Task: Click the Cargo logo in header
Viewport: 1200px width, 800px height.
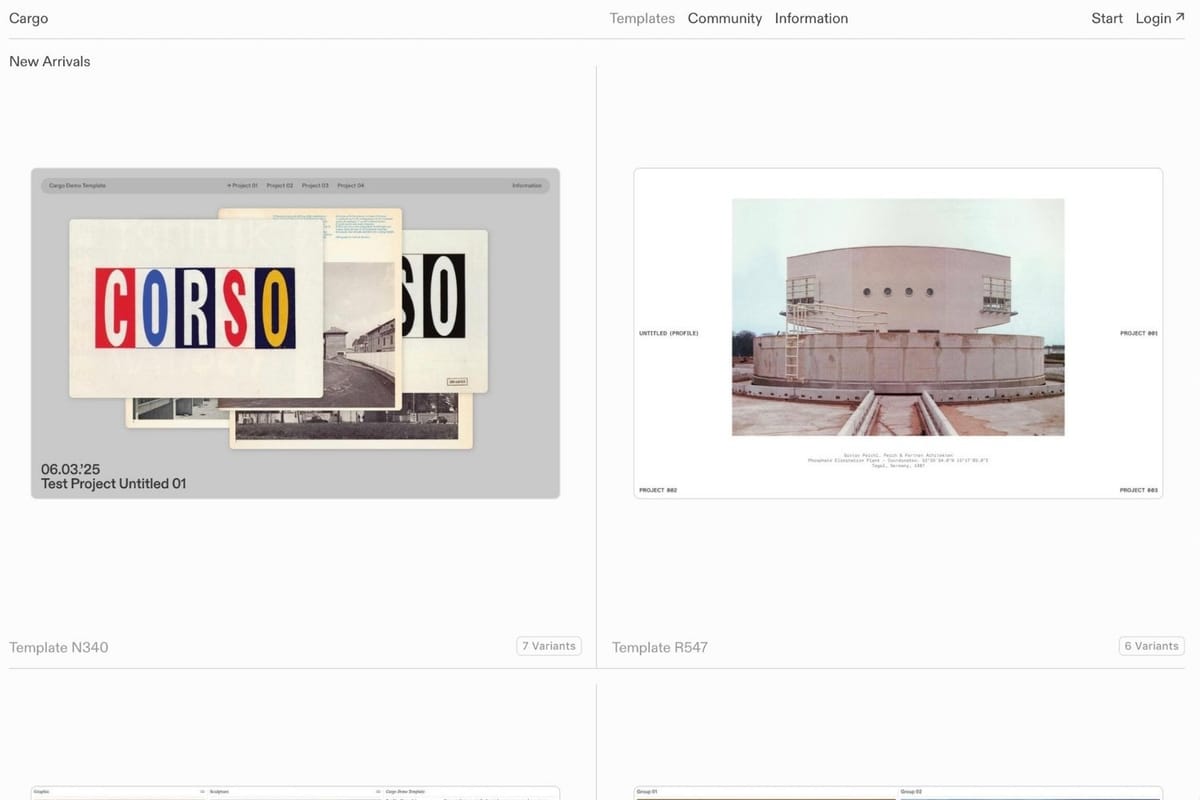Action: (28, 18)
